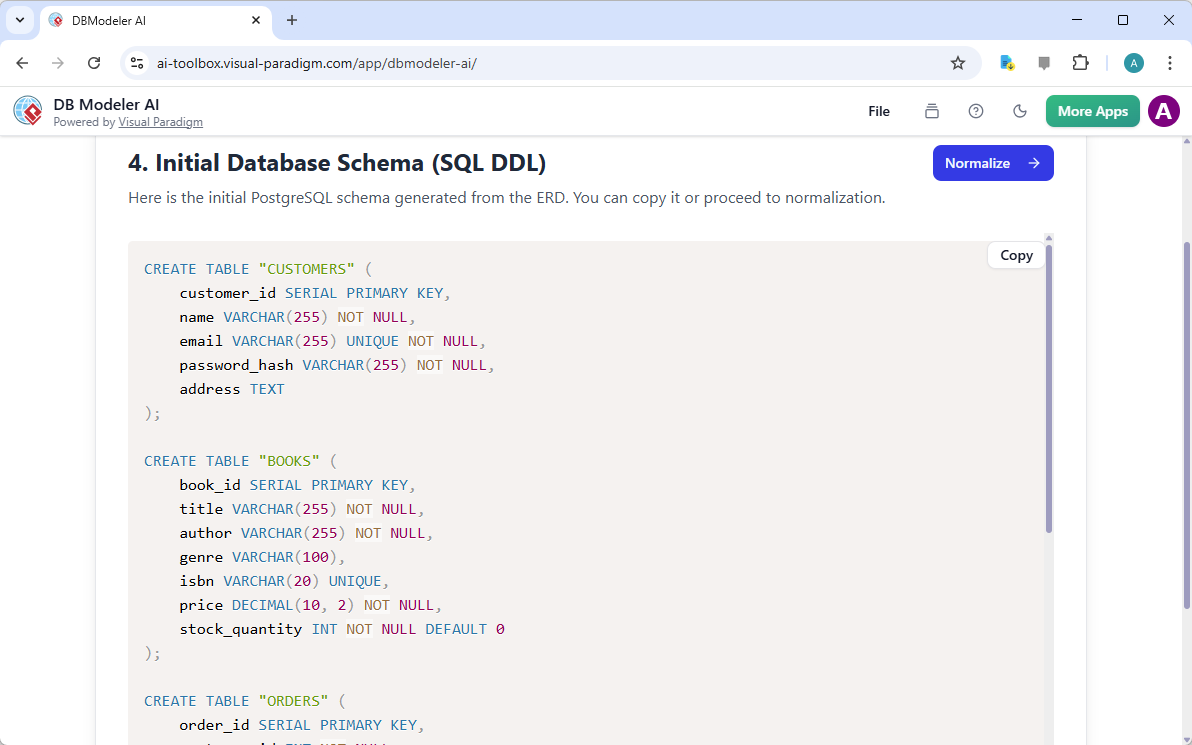Click the account avatar in the app header
This screenshot has width=1192, height=745.
click(1163, 111)
